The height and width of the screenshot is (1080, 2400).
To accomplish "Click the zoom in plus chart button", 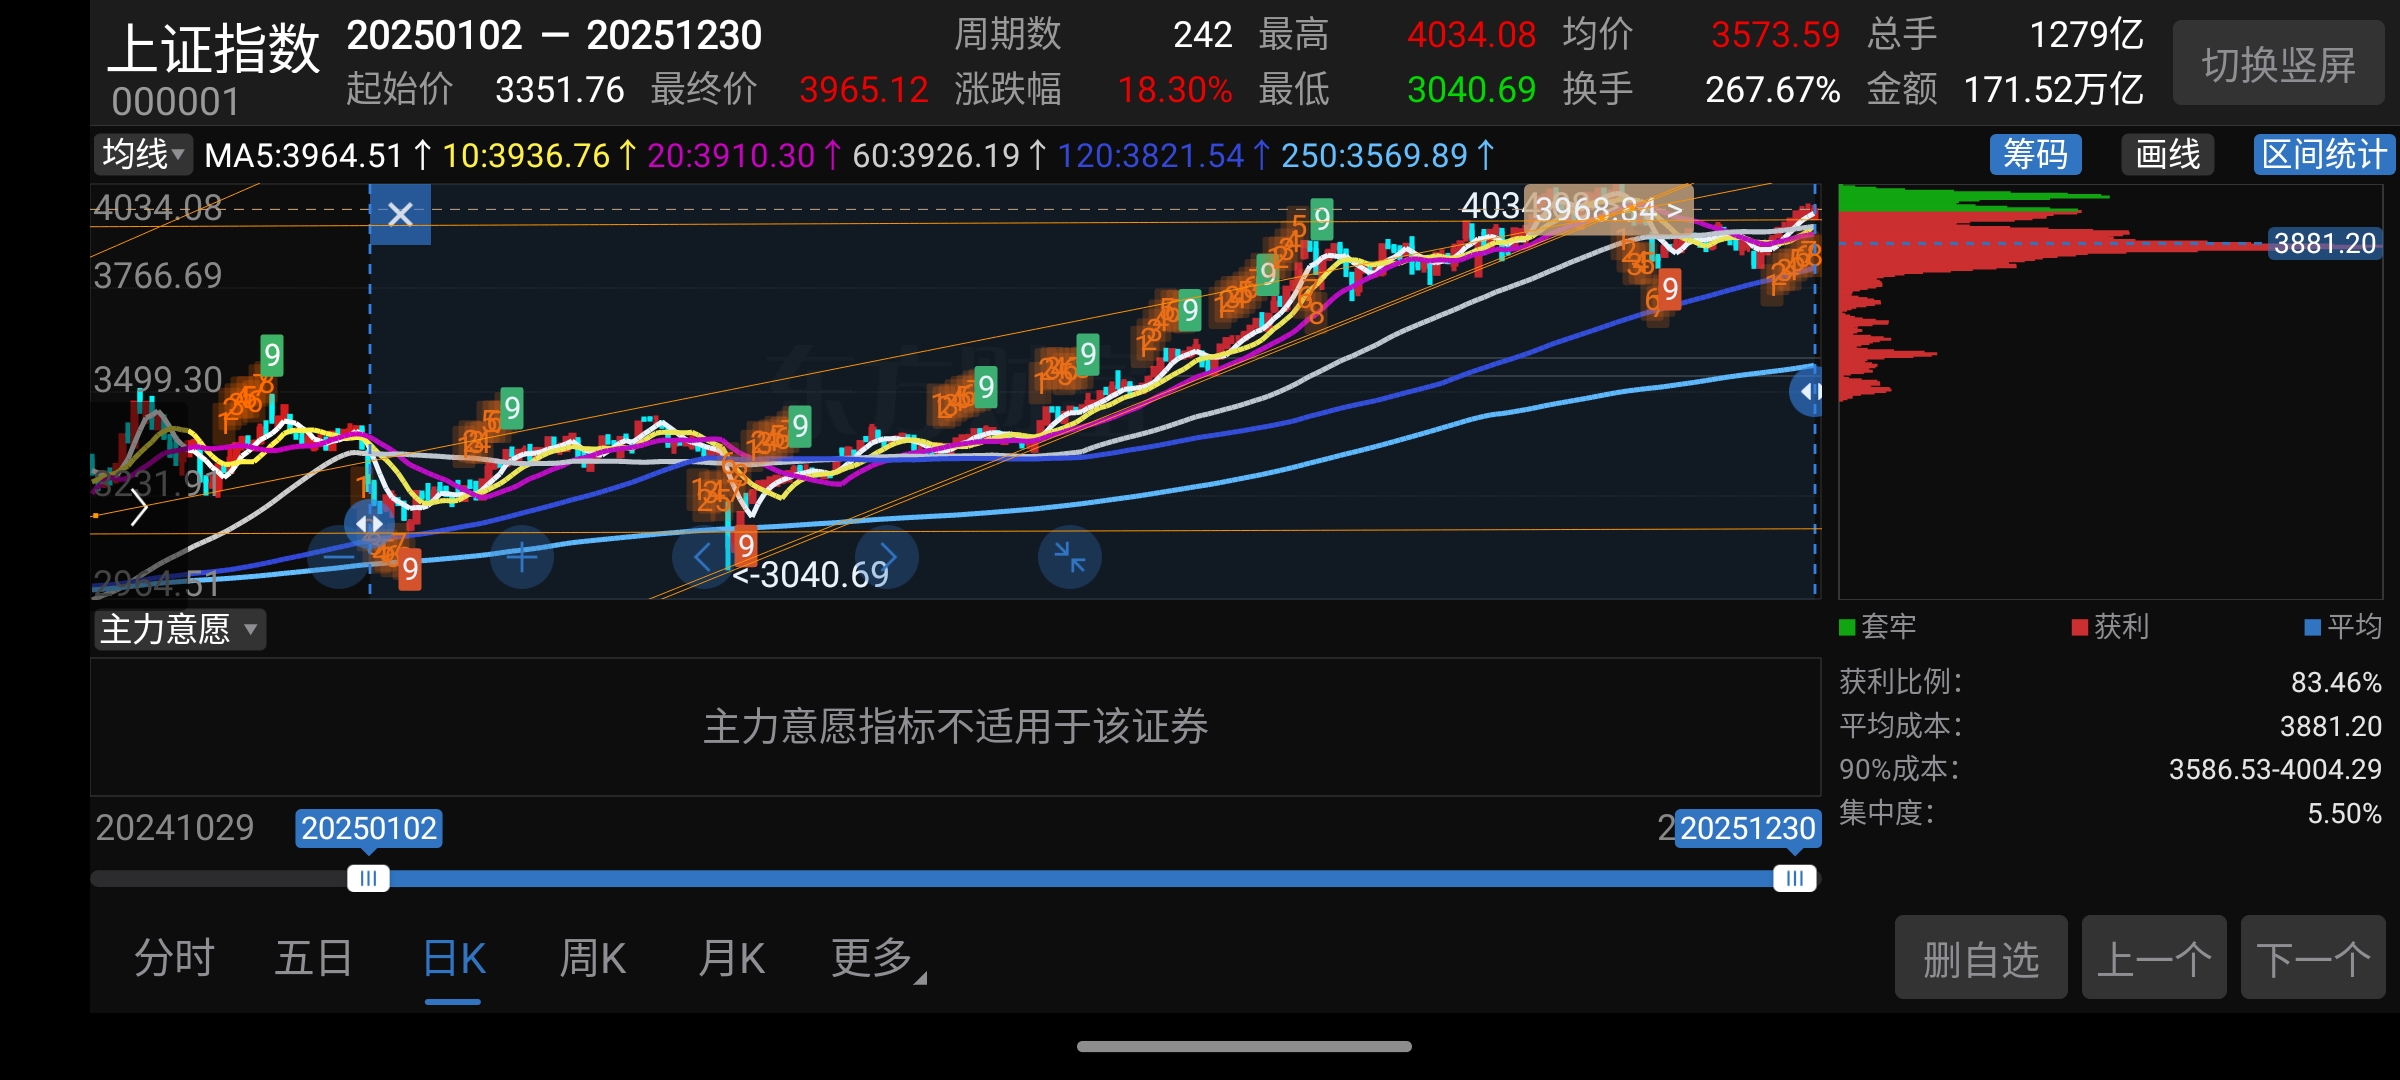I will click(522, 557).
